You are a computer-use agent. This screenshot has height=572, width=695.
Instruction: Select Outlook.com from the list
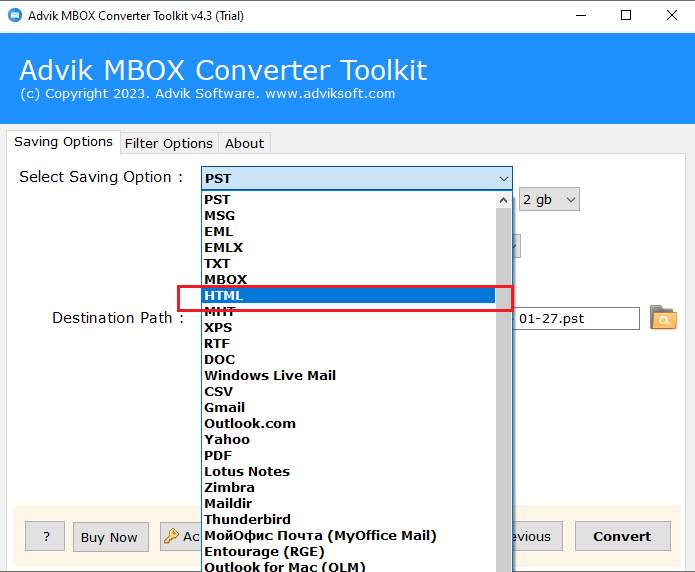[x=349, y=423]
